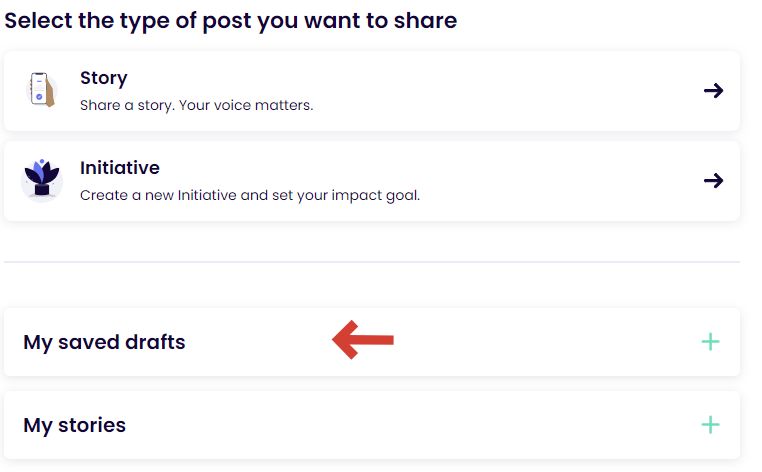Click the Initiative plant illustration icon
The image size is (762, 472).
coord(41,180)
